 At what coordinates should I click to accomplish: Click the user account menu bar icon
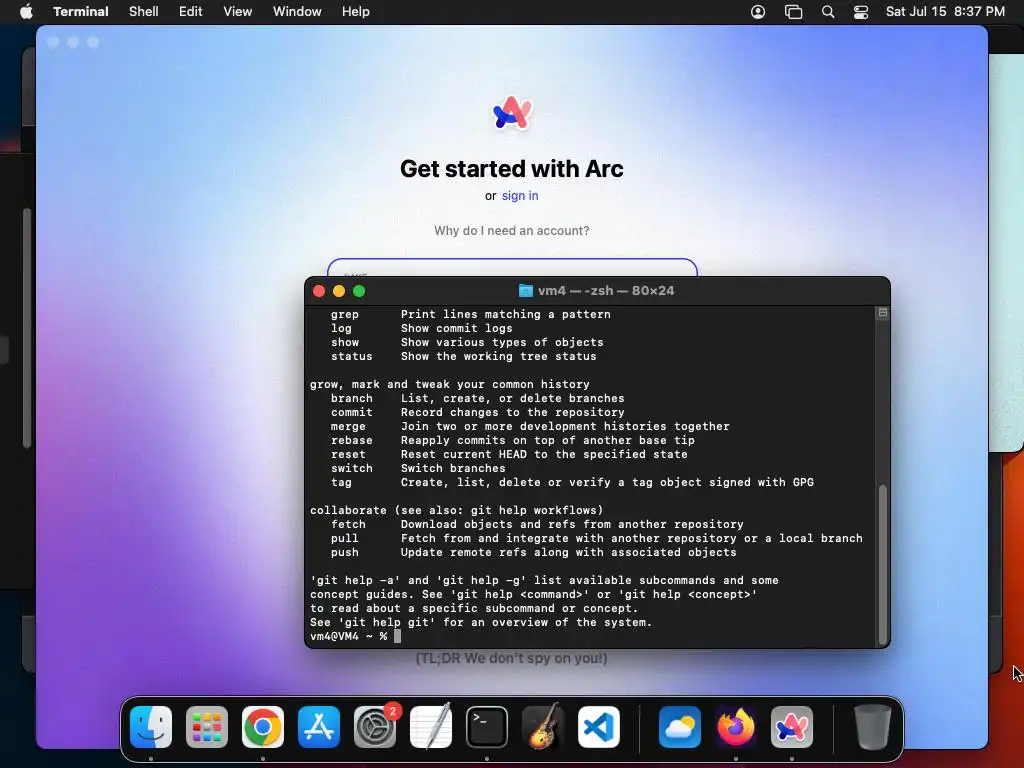(758, 12)
